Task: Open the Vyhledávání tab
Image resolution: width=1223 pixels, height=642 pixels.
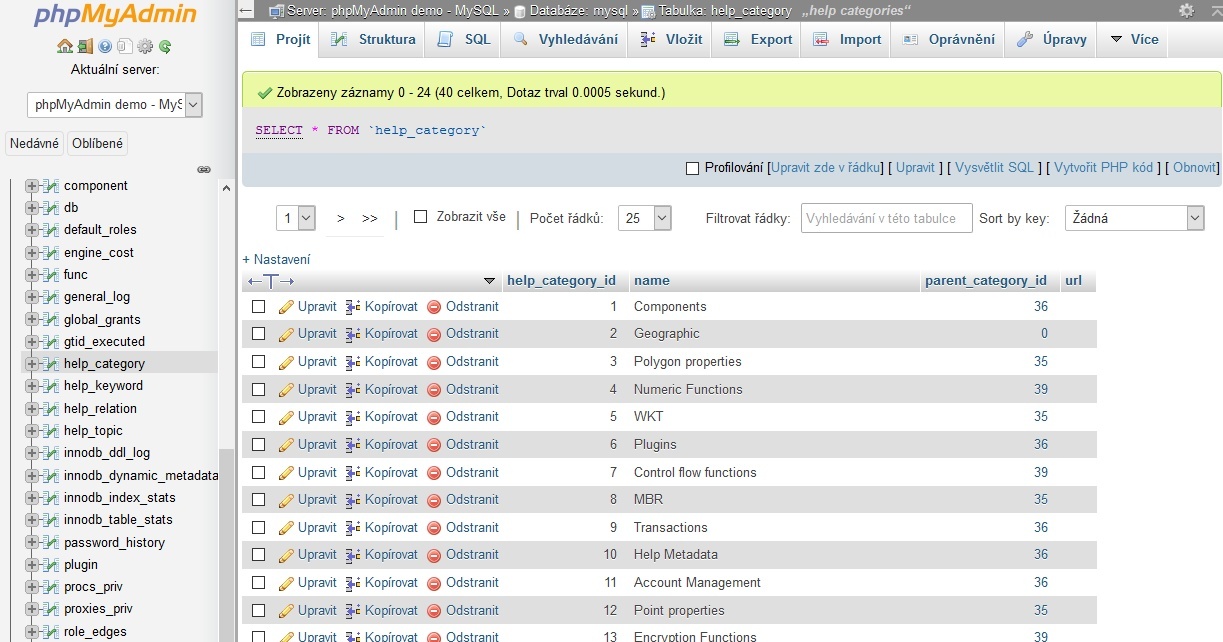Action: tap(565, 40)
